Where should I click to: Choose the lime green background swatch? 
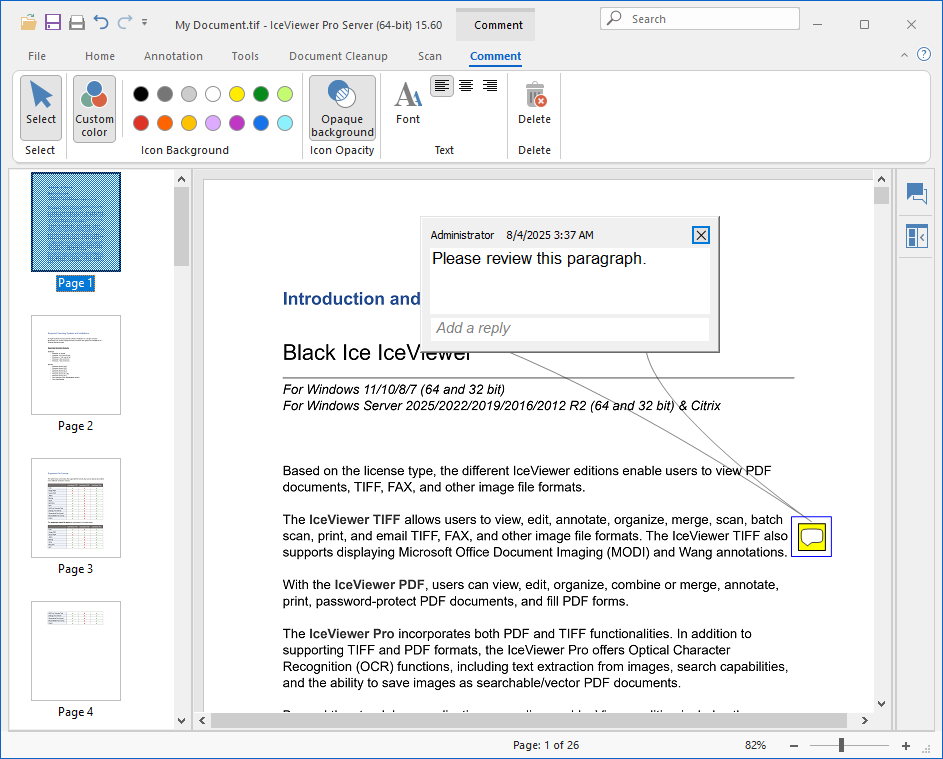click(x=285, y=94)
